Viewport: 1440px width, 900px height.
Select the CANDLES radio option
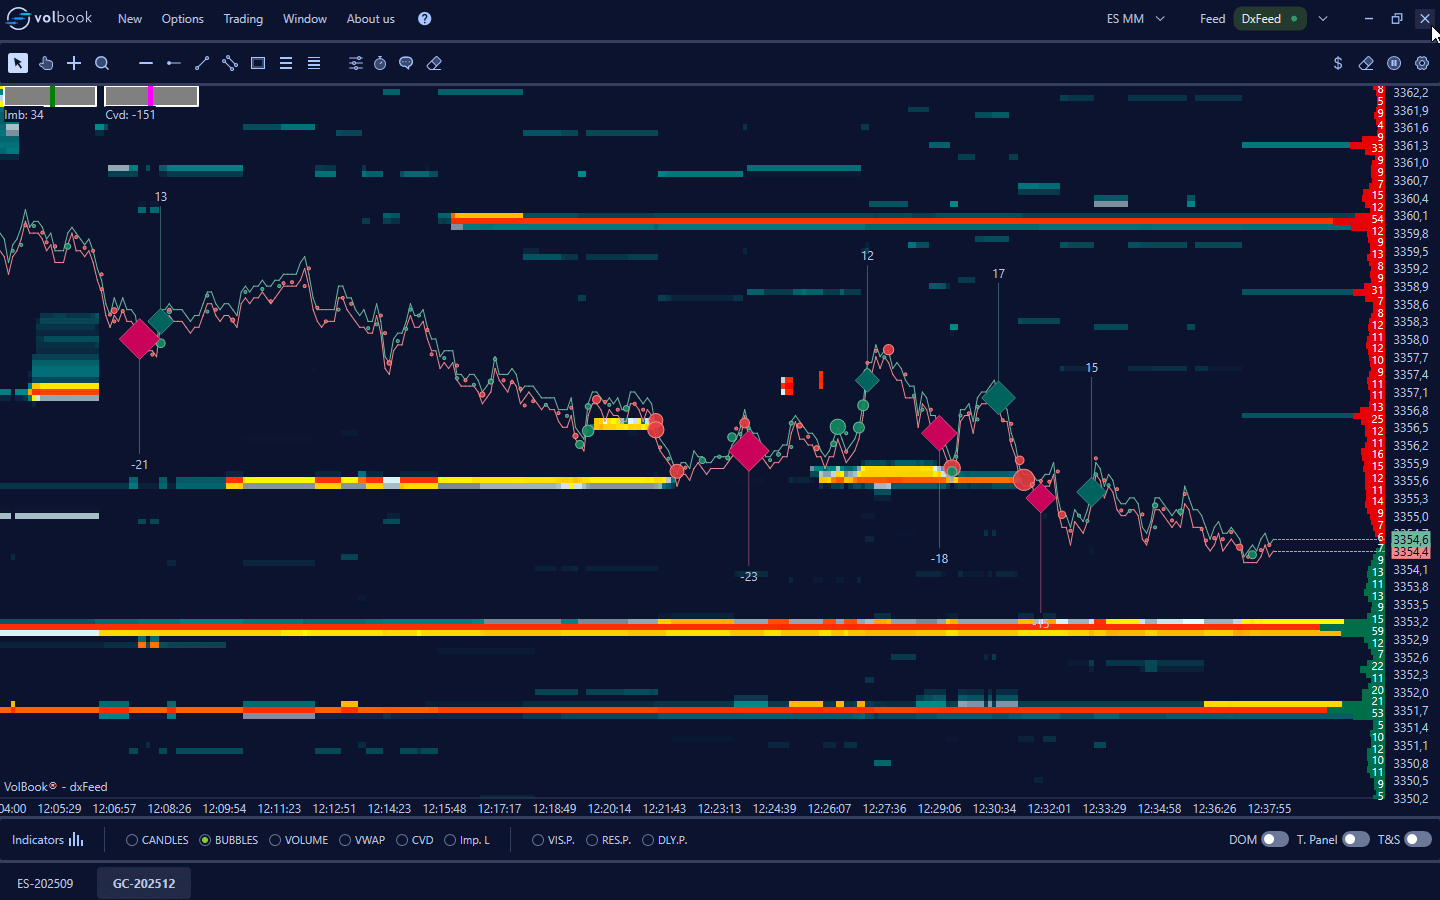pos(132,840)
